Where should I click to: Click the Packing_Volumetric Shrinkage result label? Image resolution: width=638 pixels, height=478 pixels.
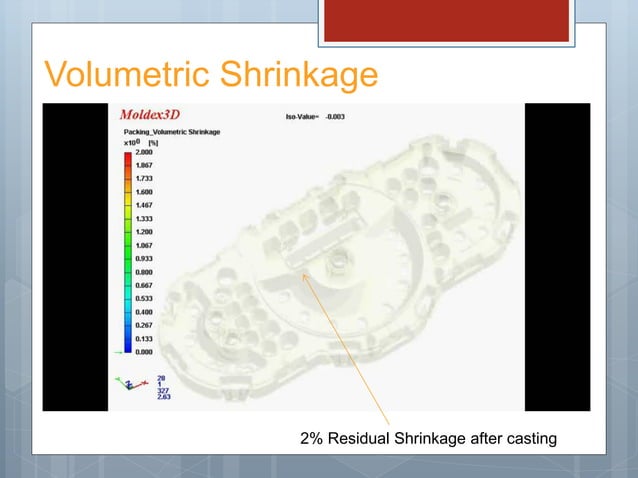click(171, 131)
